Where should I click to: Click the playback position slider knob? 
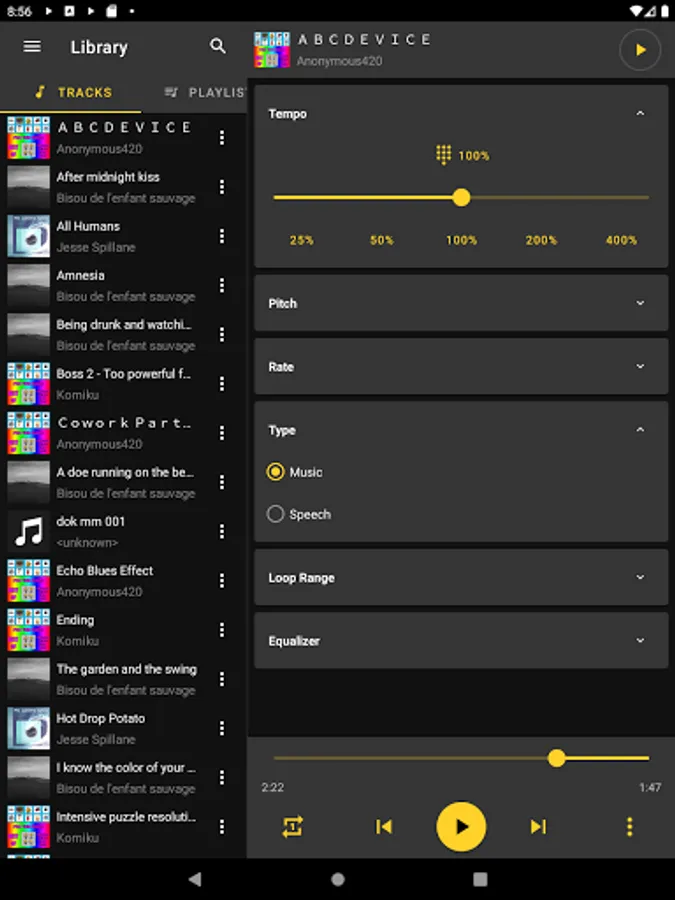(x=557, y=758)
